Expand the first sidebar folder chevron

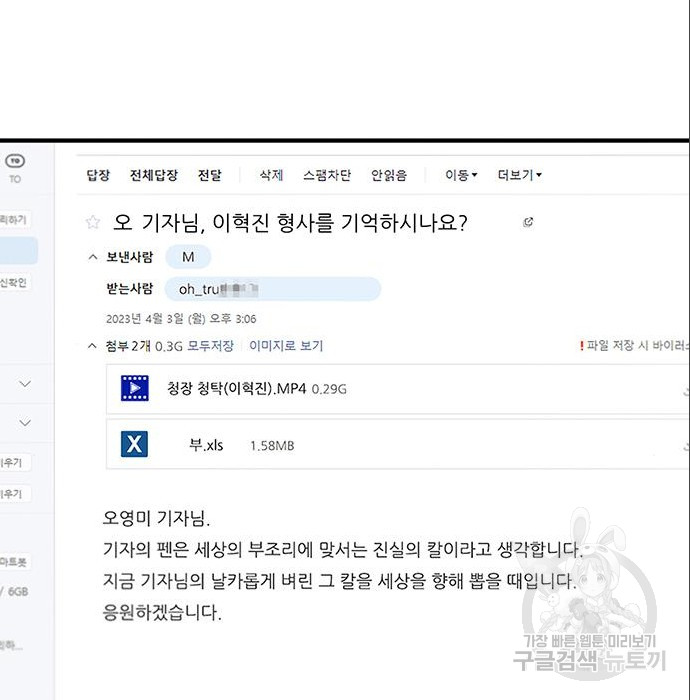(25, 383)
